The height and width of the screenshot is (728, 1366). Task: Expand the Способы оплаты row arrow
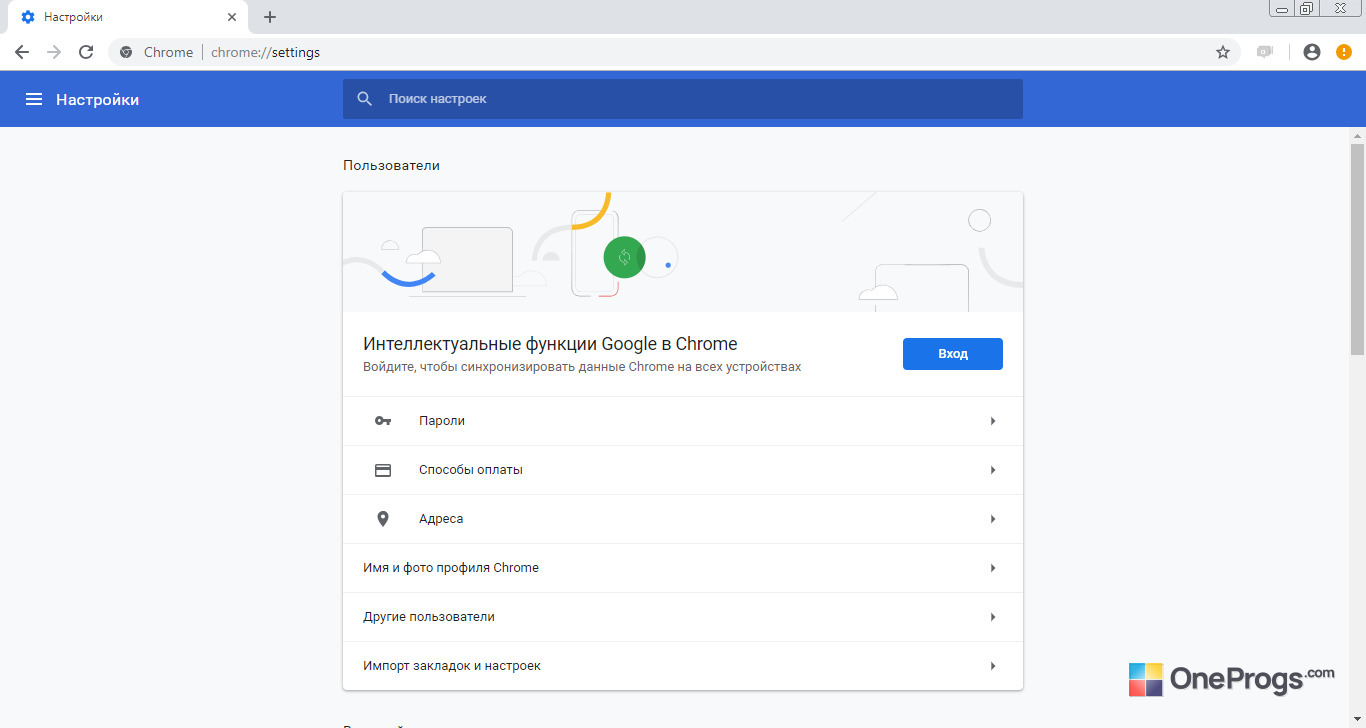coord(993,470)
